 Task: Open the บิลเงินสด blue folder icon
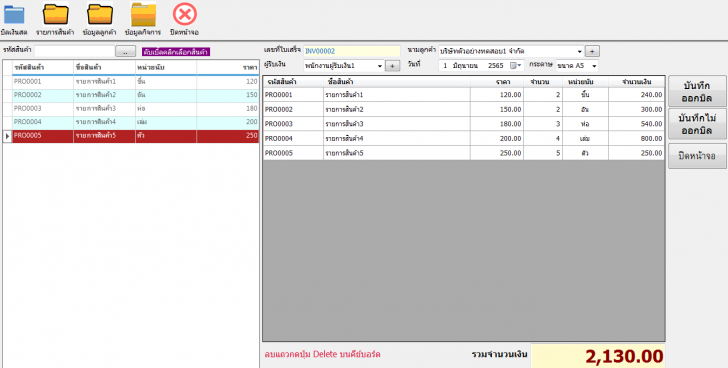[x=14, y=15]
